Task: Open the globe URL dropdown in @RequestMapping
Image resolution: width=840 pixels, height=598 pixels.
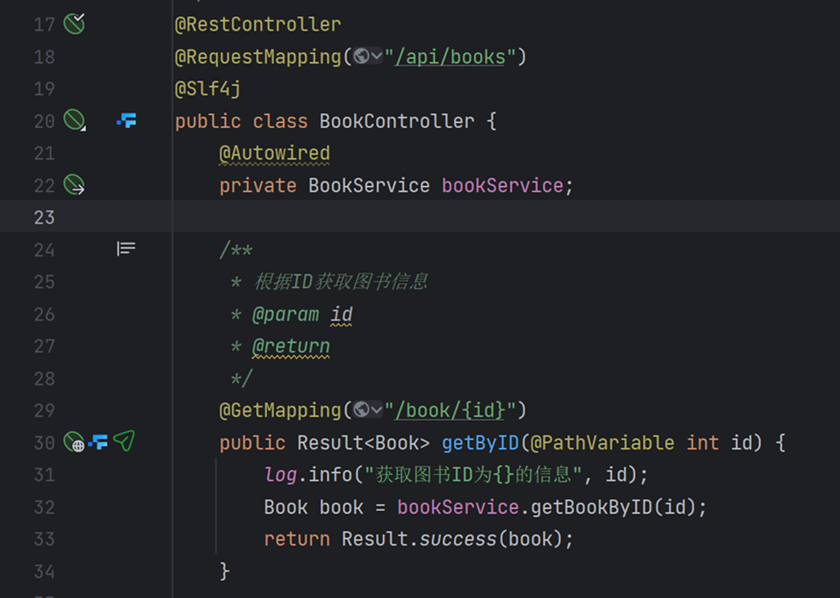Action: [x=368, y=56]
